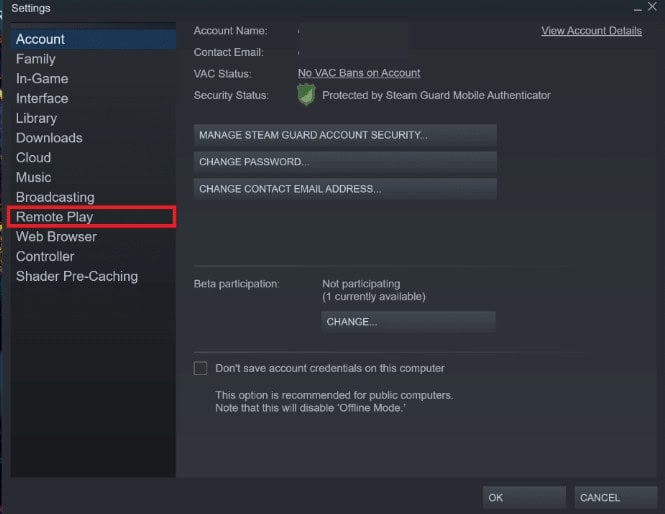Click the 'Security Status:' label
Image resolution: width=665 pixels, height=514 pixels.
tap(231, 95)
